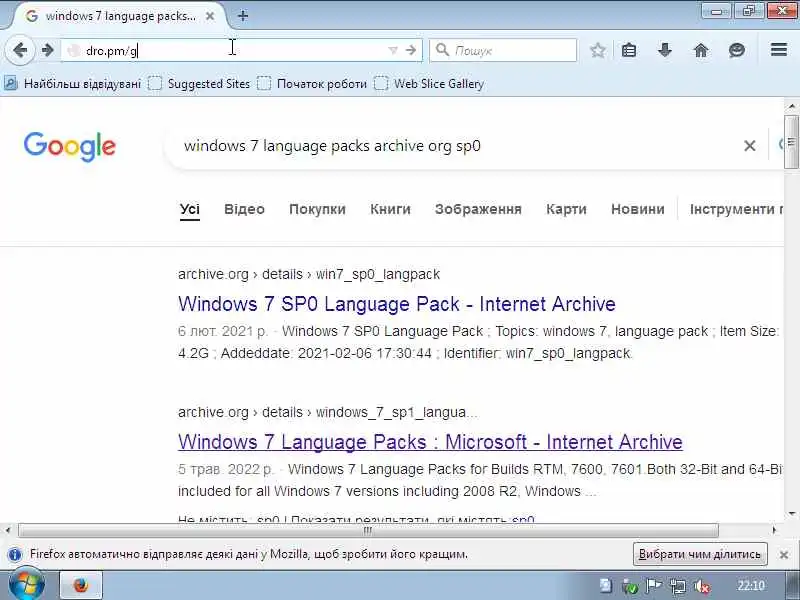
Task: Click the browser Forward arrow button
Action: pos(47,50)
